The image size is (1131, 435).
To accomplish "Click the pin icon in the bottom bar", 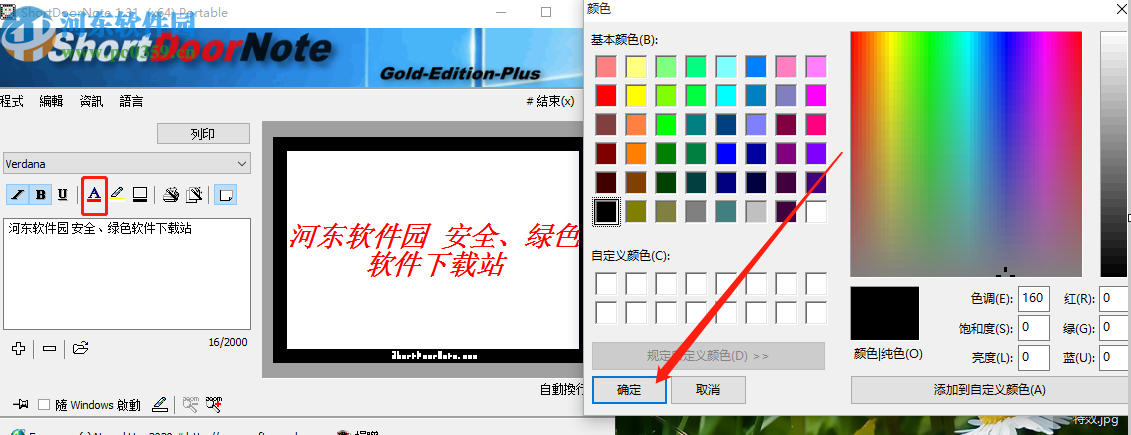I will pyautogui.click(x=20, y=405).
